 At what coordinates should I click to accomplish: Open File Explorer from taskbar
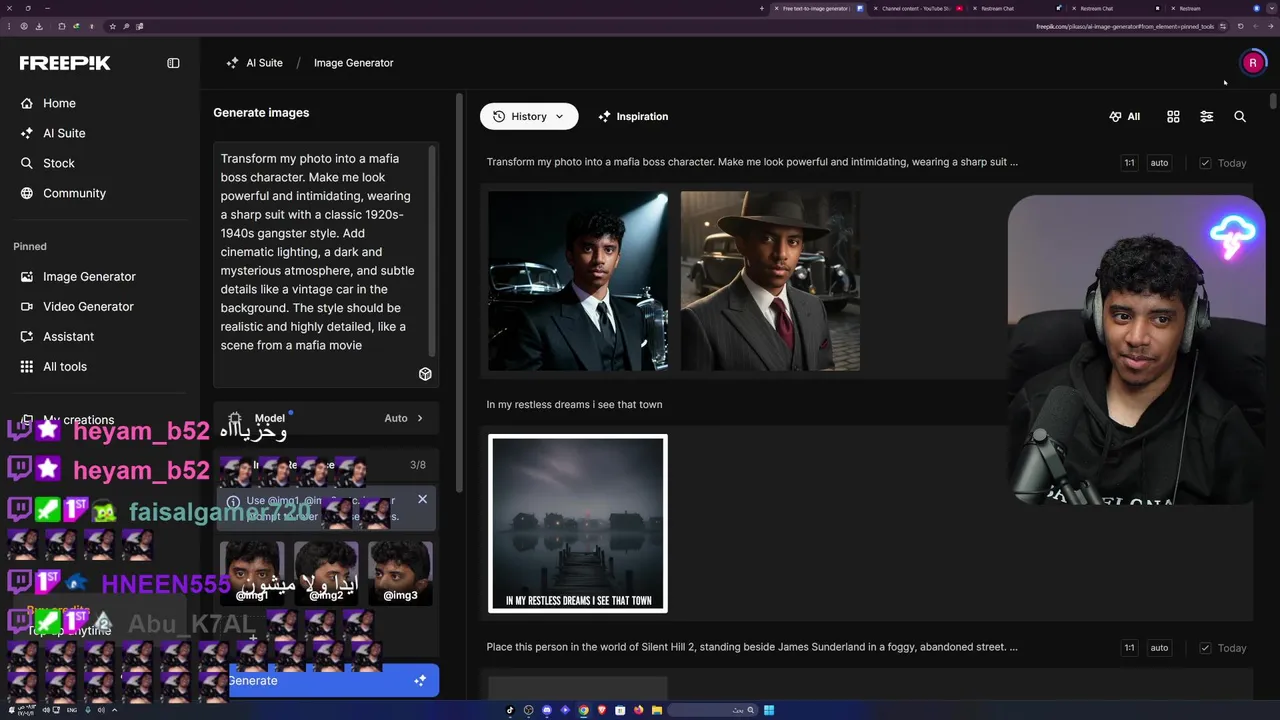pos(657,710)
